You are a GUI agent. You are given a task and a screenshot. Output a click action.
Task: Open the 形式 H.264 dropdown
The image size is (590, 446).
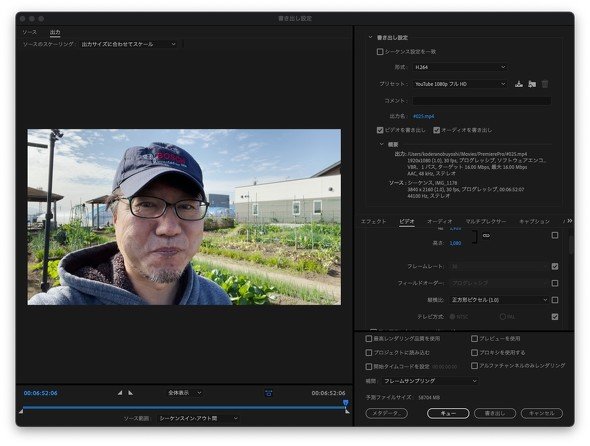click(x=460, y=67)
